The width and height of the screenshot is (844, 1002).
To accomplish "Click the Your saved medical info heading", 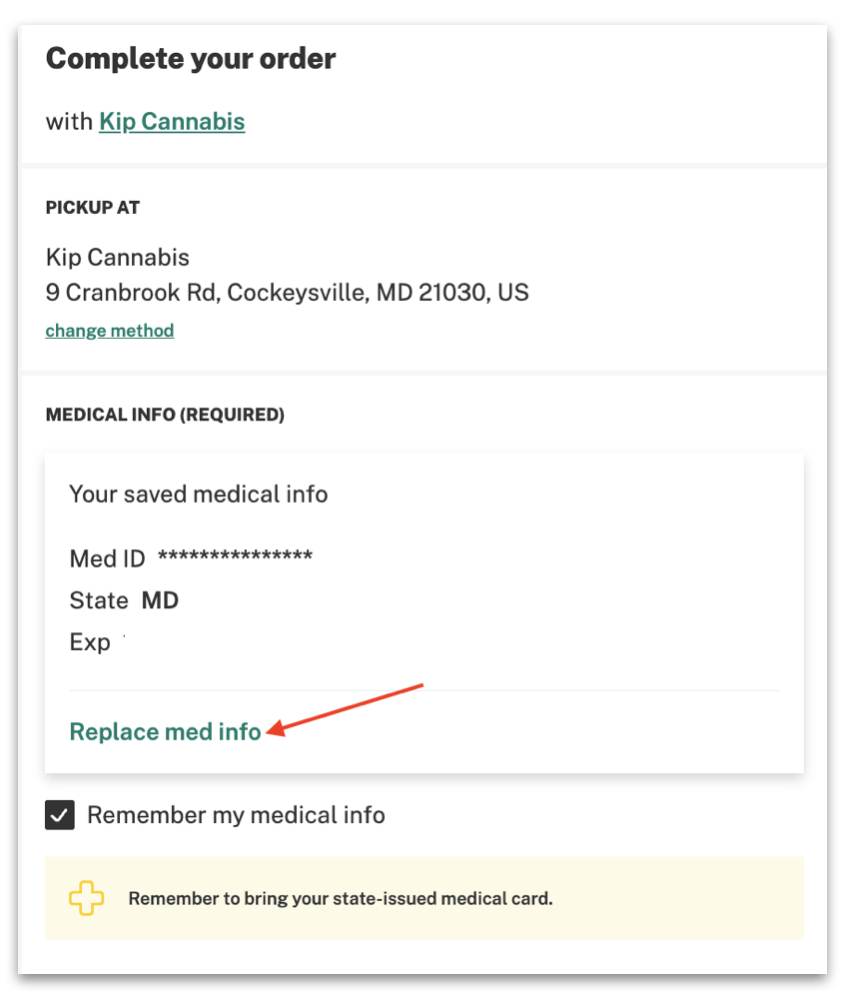I will coord(199,494).
